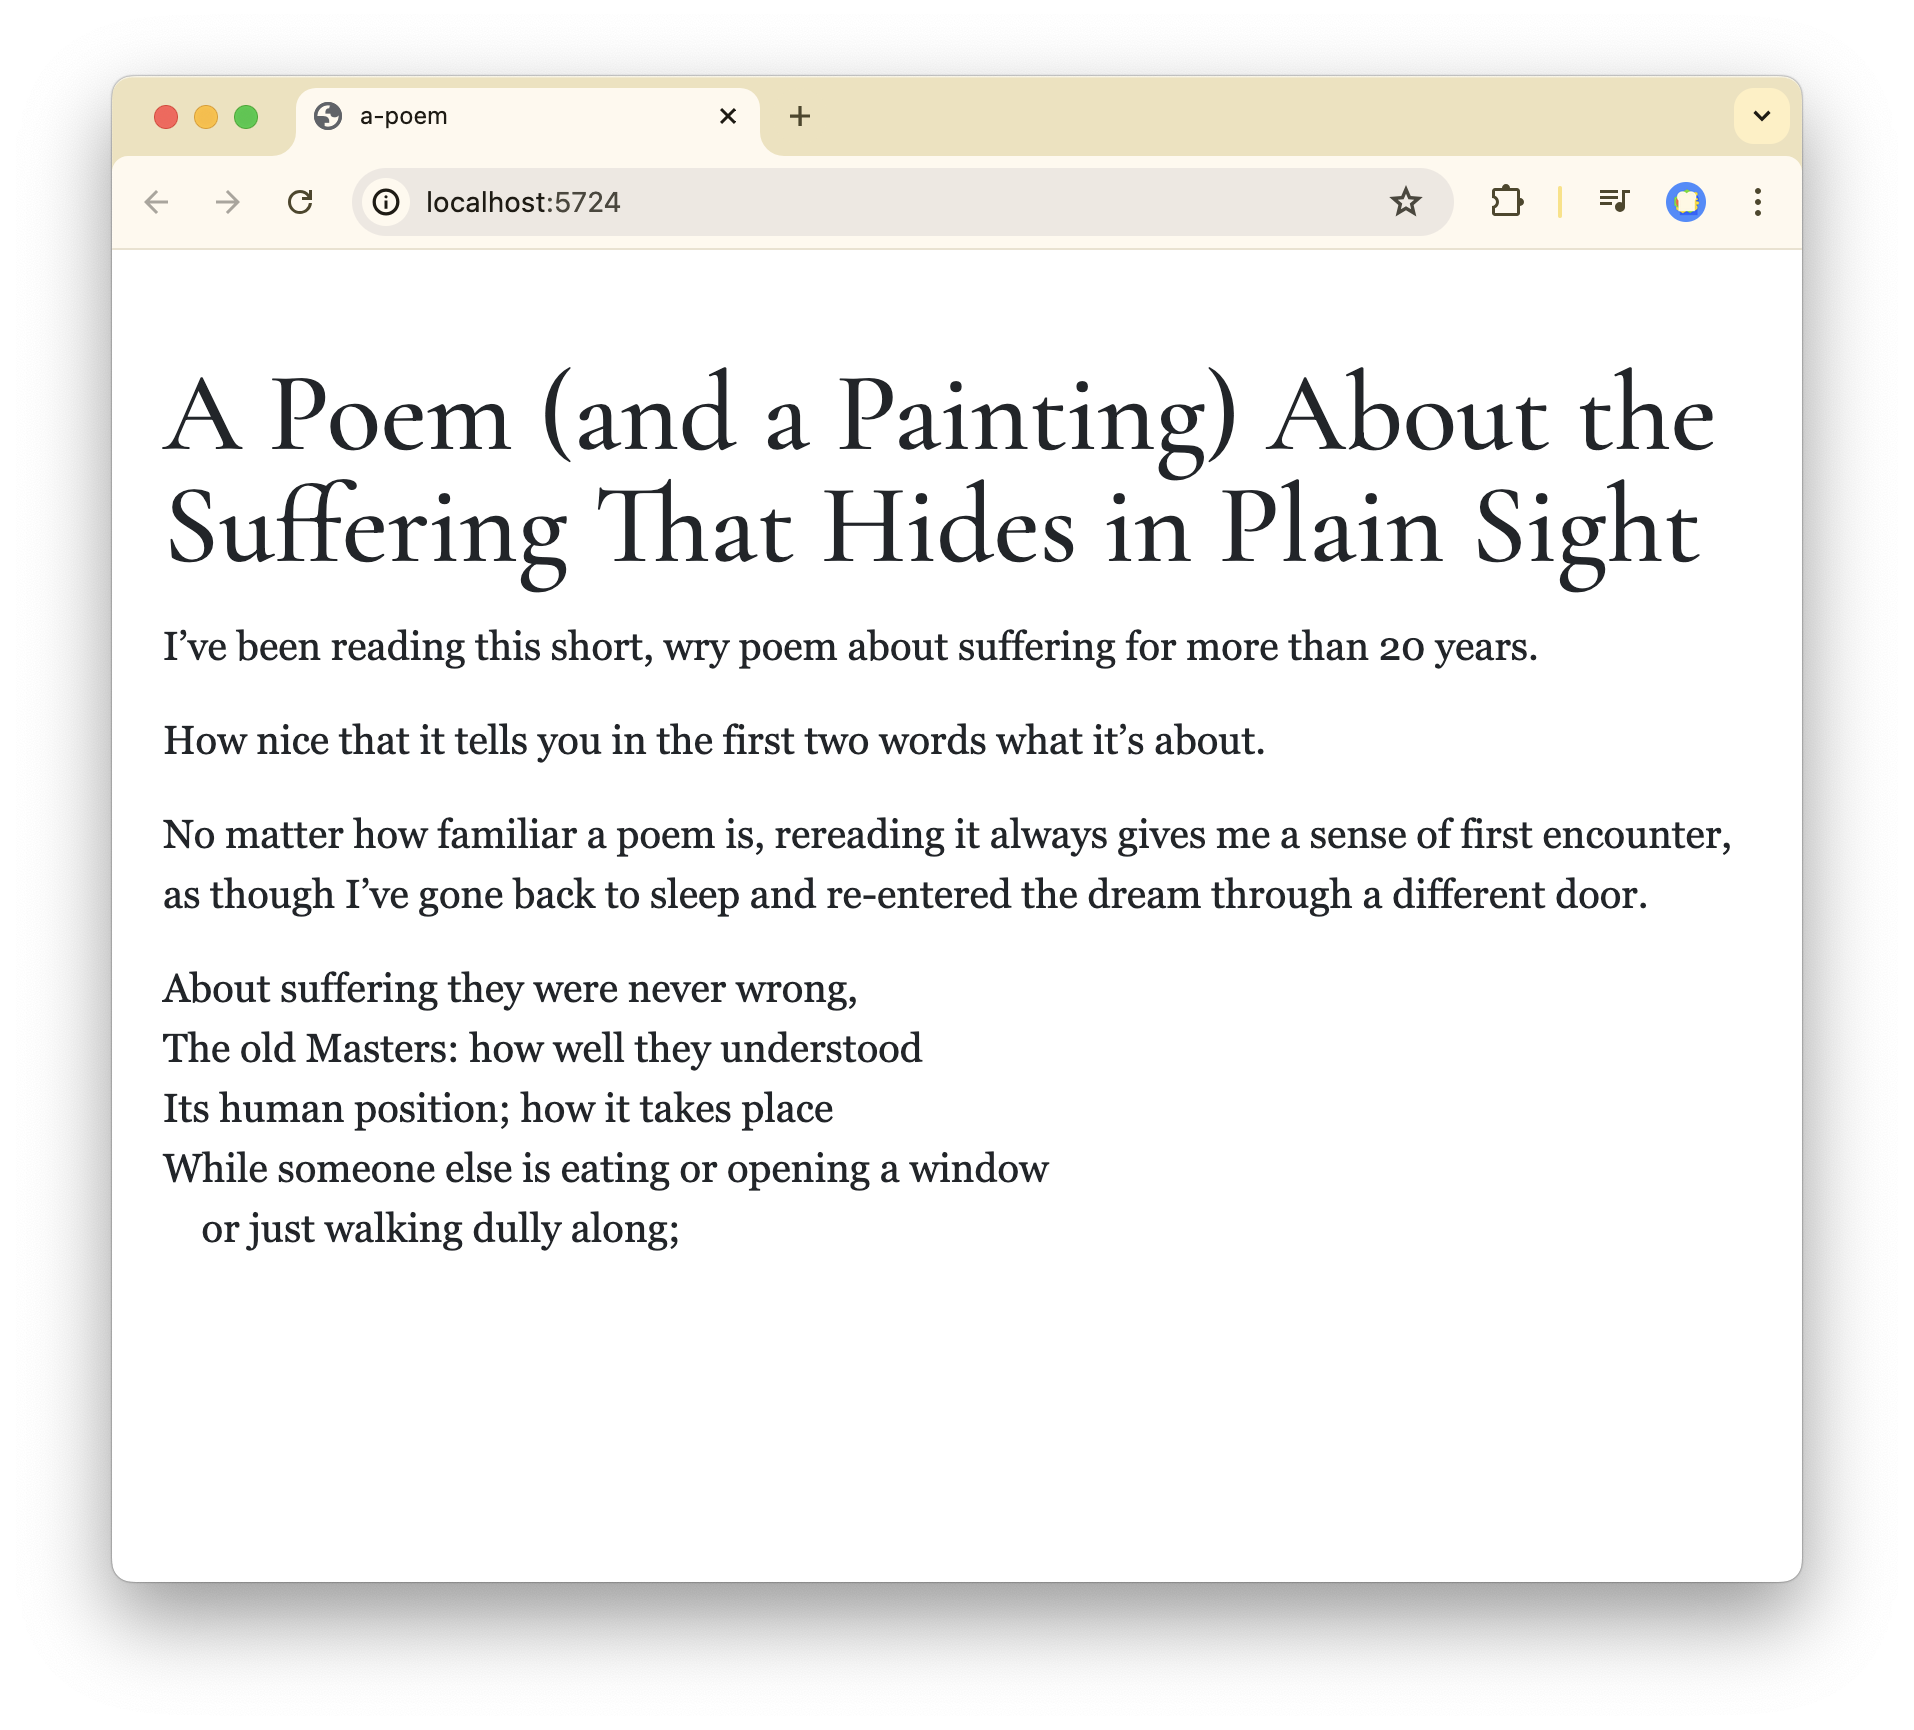1914x1730 pixels.
Task: Click the paragraph starting "How nice that"
Action: 714,741
